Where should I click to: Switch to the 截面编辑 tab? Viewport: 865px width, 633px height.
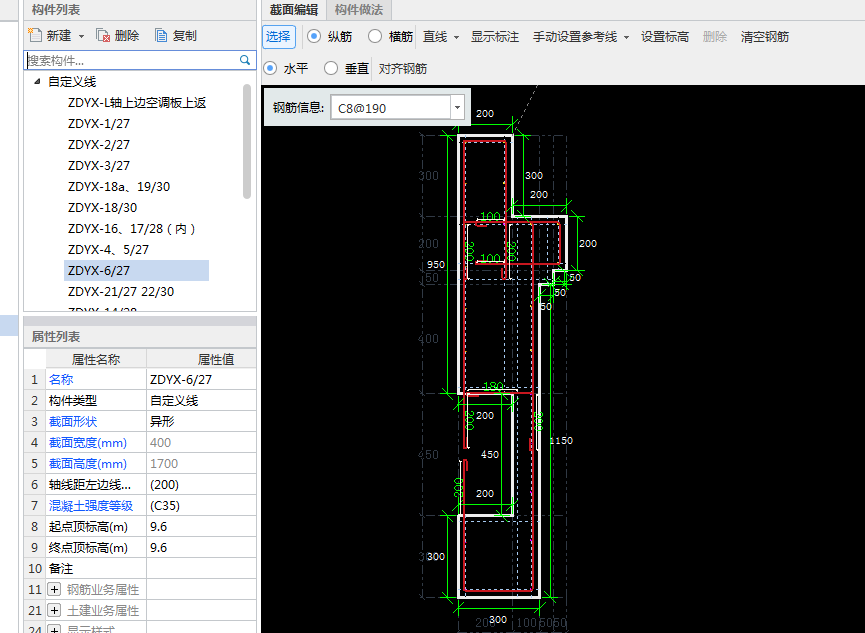pos(293,10)
